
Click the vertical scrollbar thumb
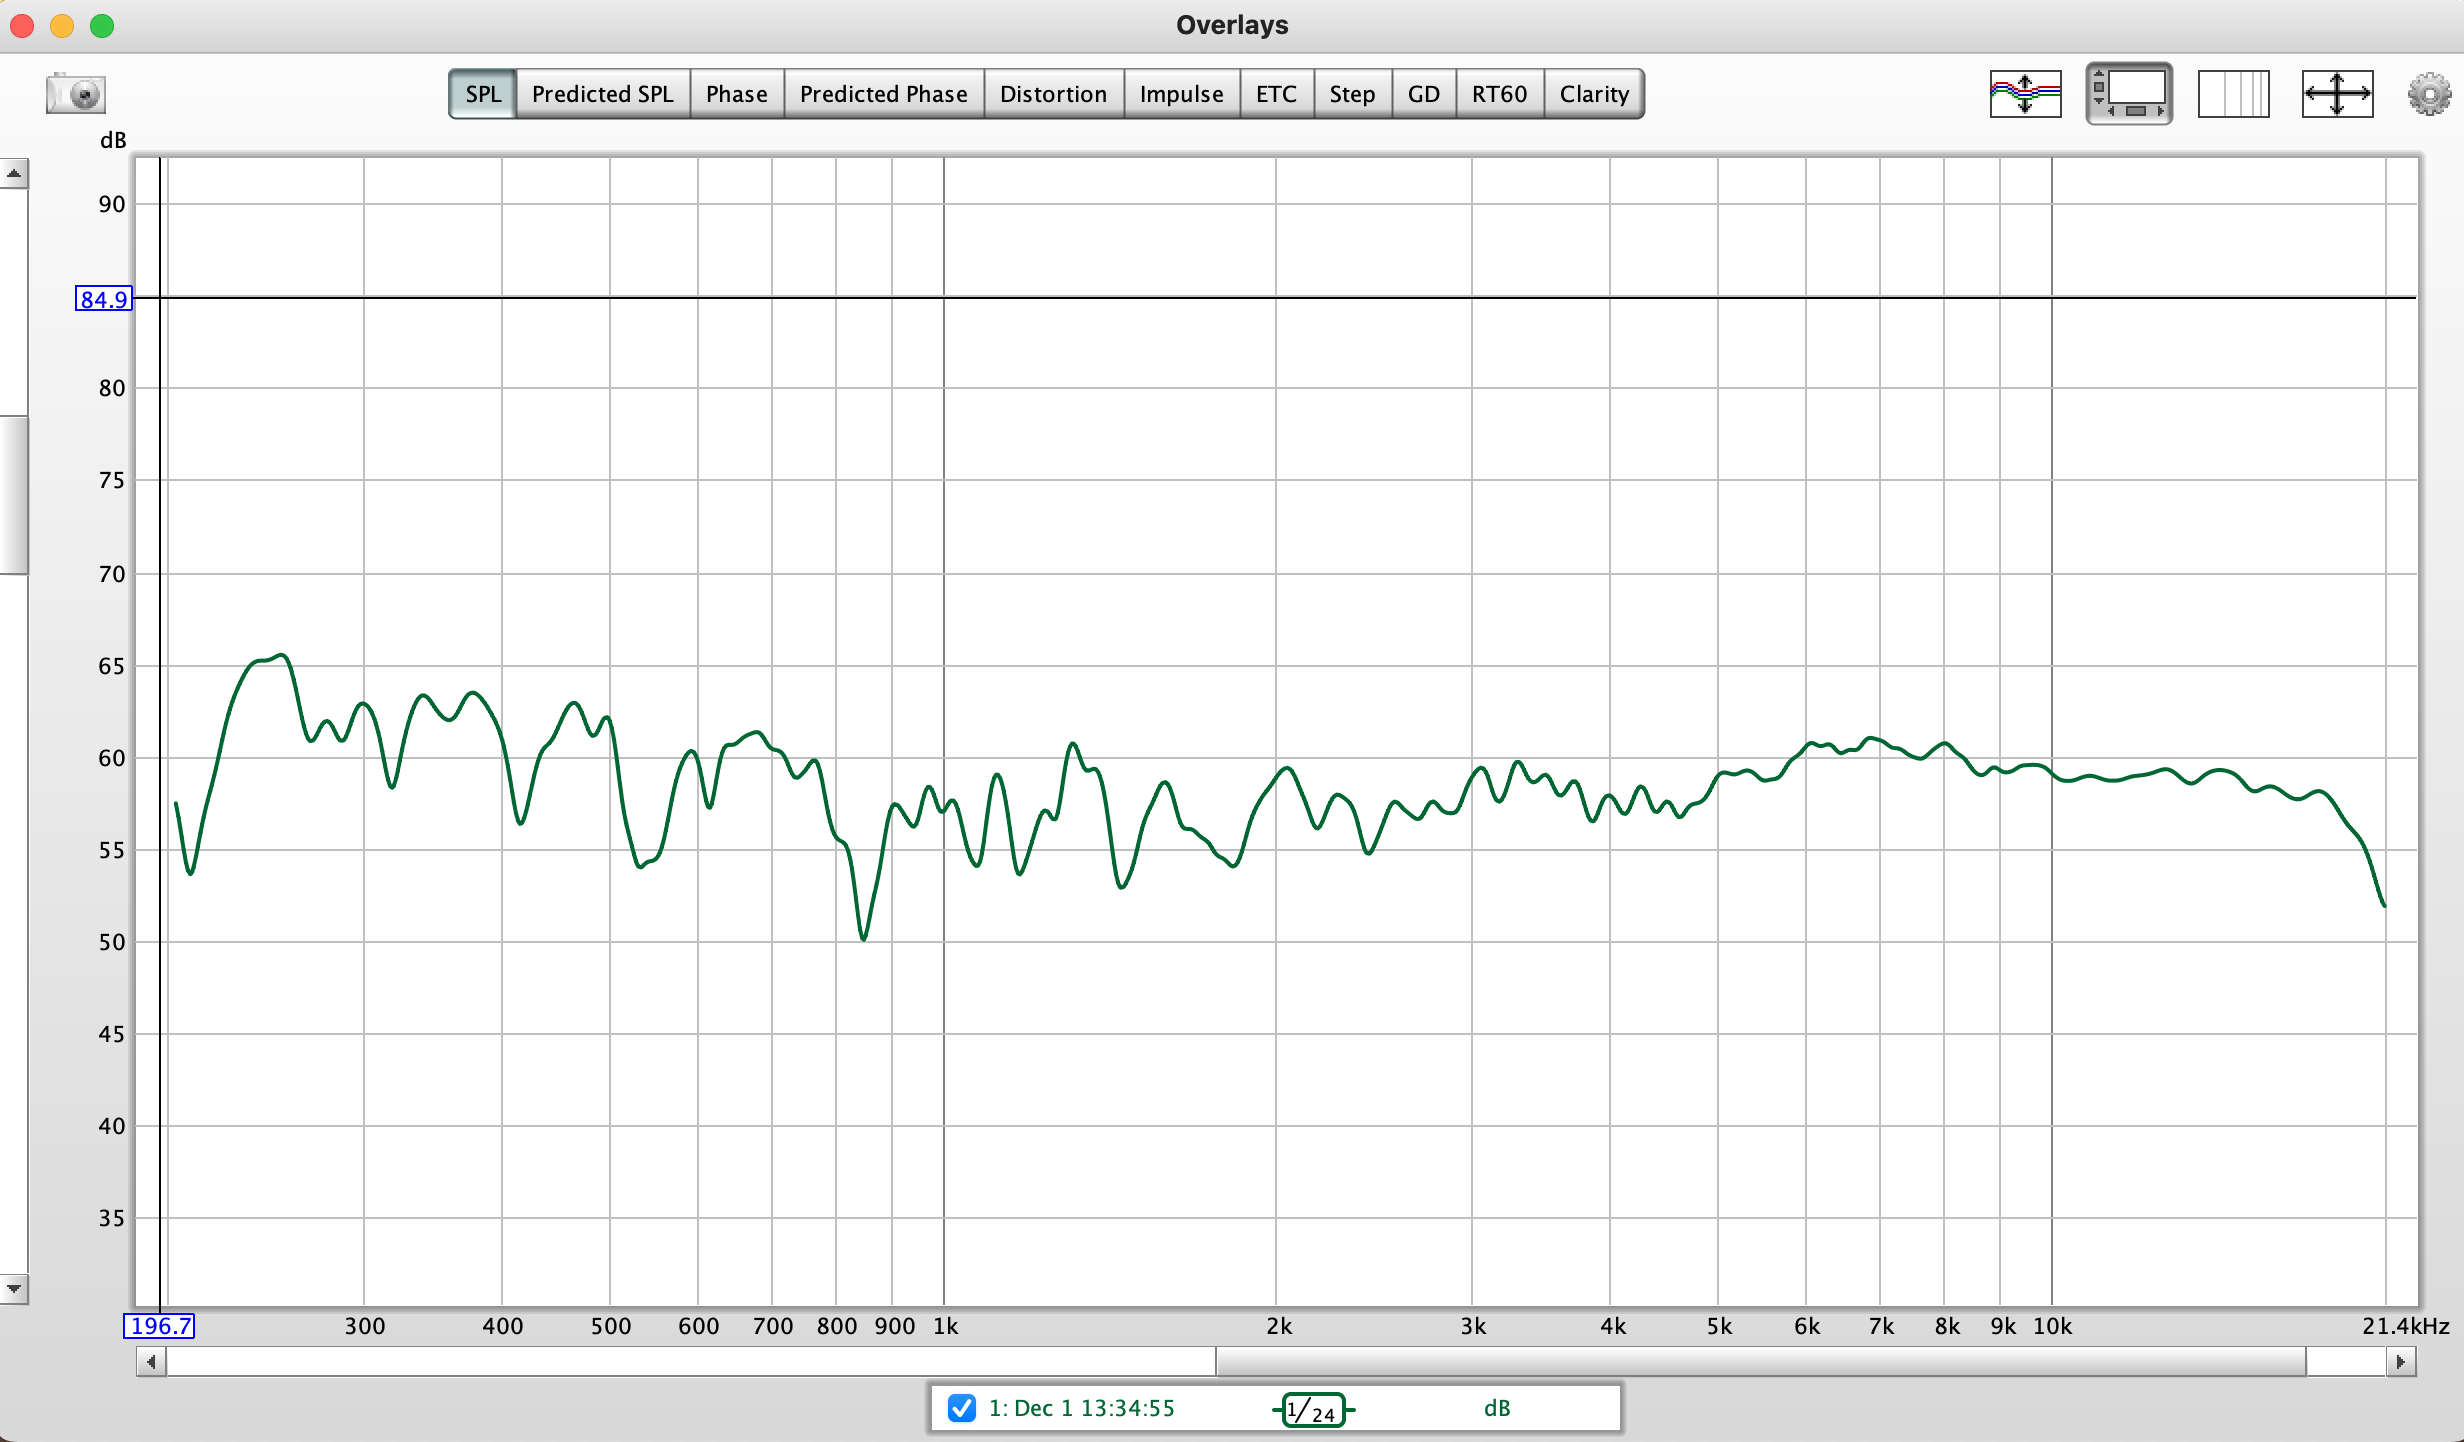click(14, 495)
